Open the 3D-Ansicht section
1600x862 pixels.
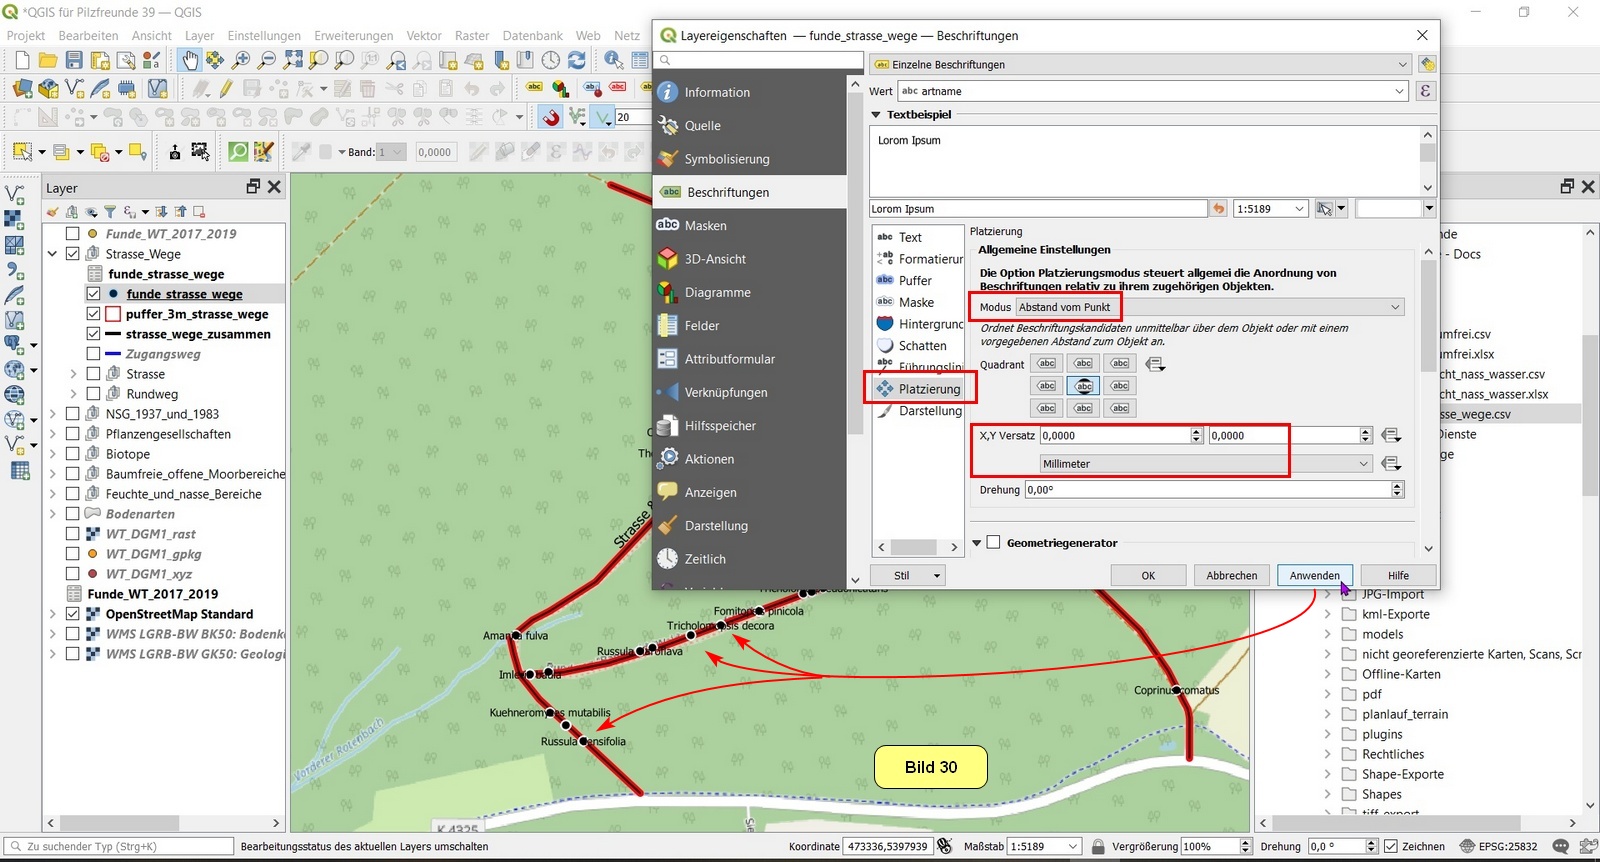tap(714, 259)
